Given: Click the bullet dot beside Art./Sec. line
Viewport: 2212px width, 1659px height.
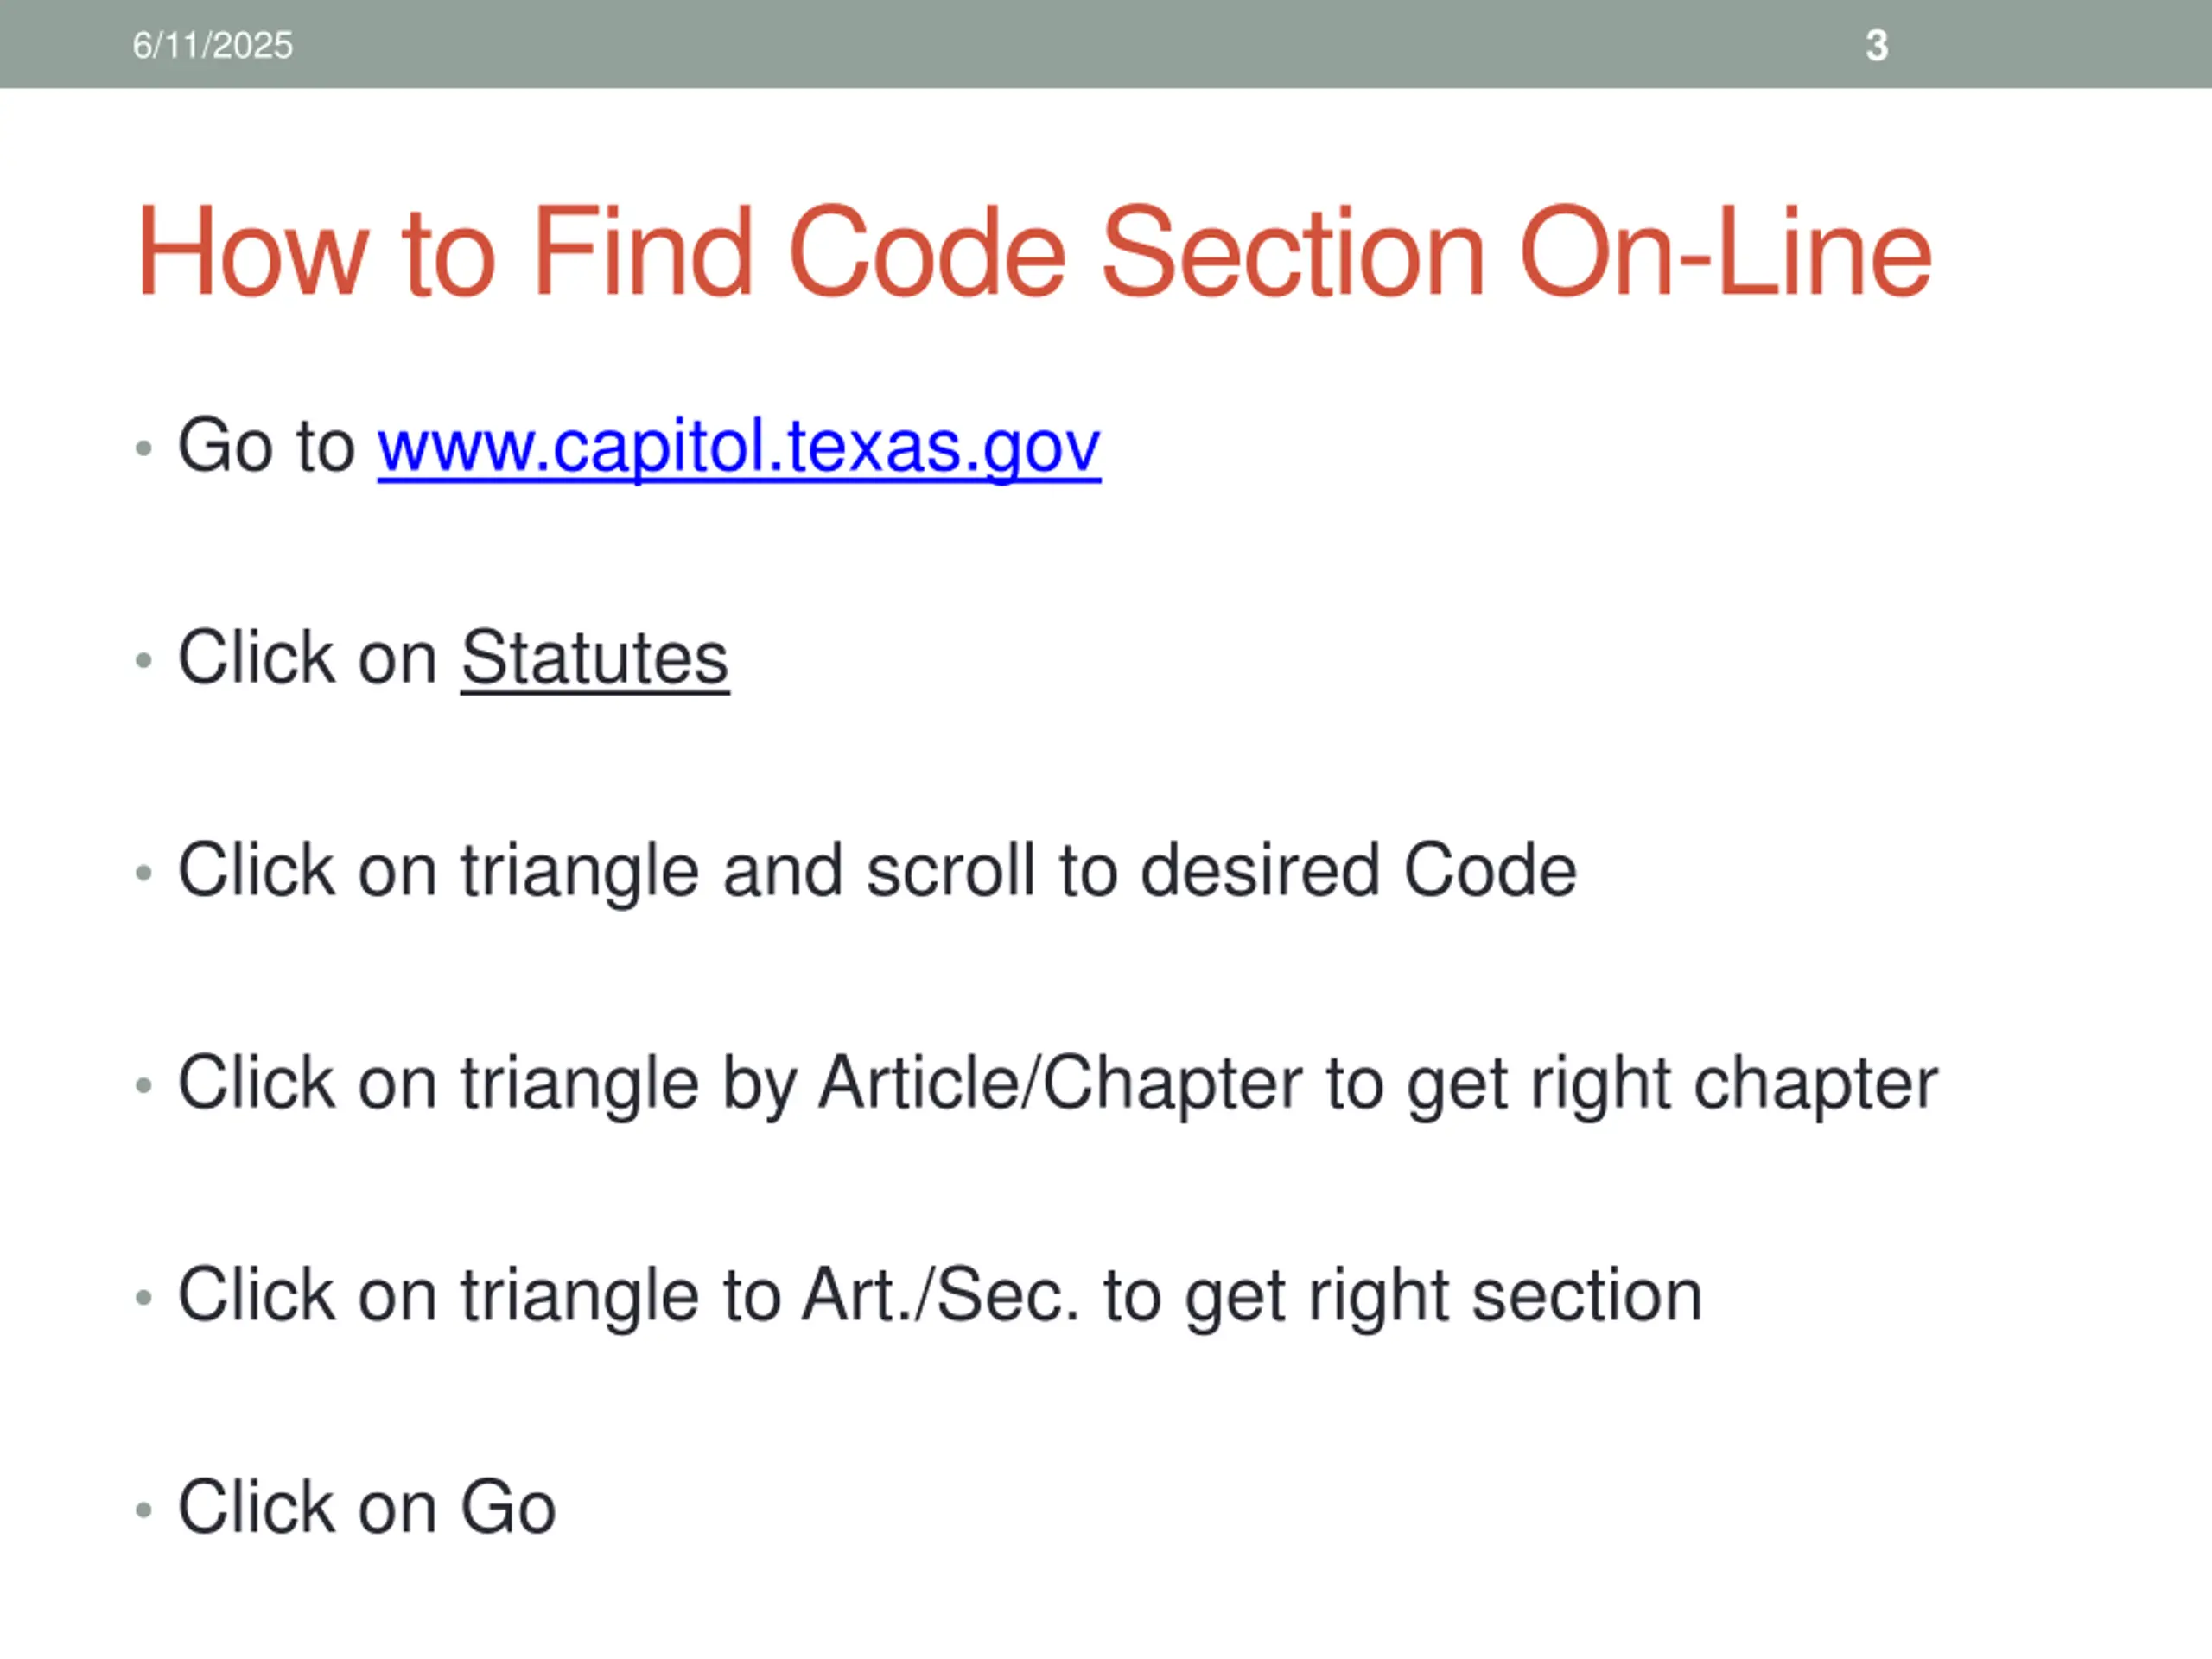Looking at the screenshot, I should [x=144, y=1297].
